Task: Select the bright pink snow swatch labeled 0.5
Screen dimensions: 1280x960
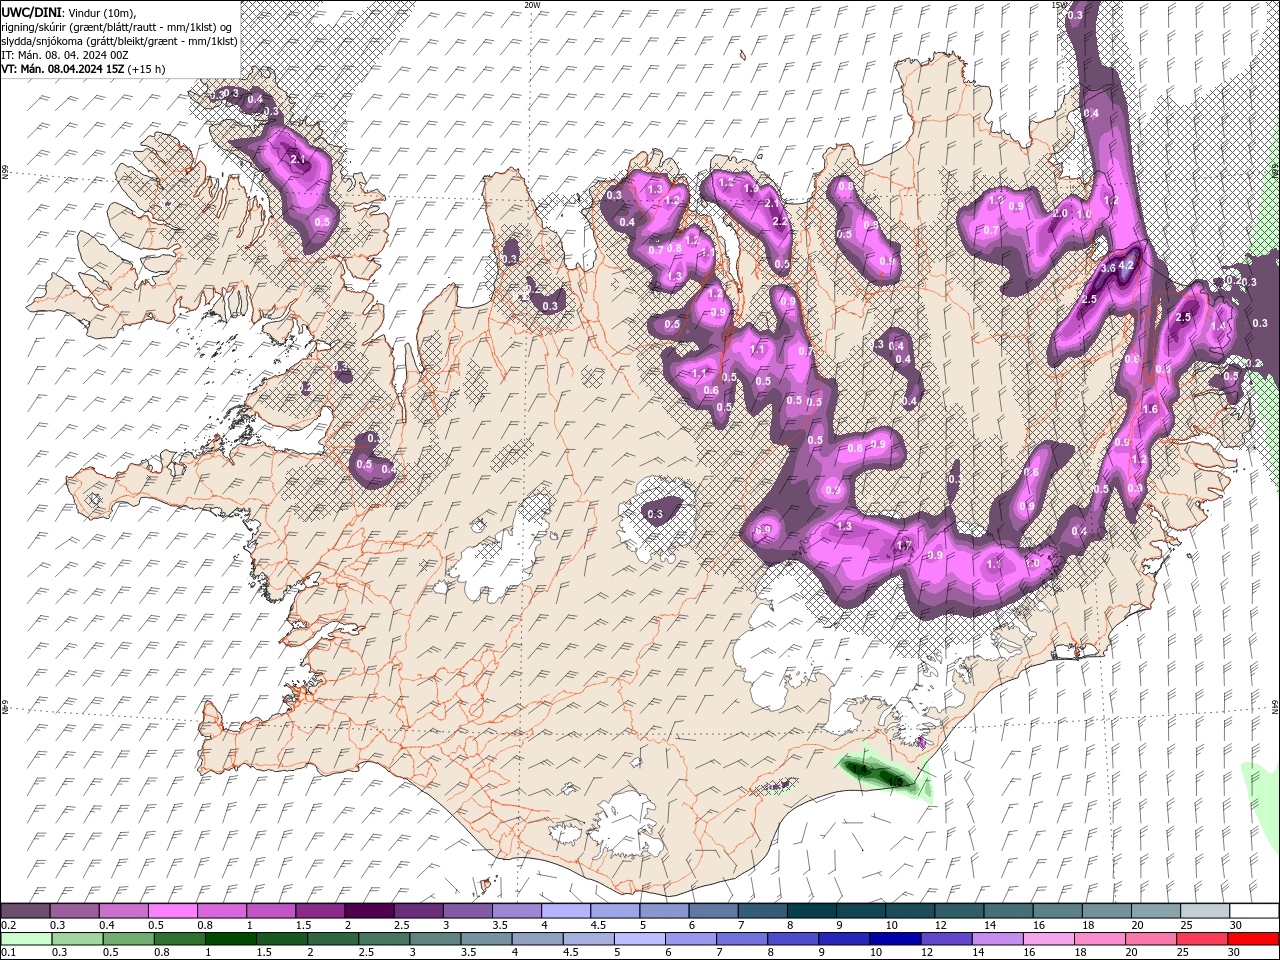Action: click(x=172, y=911)
